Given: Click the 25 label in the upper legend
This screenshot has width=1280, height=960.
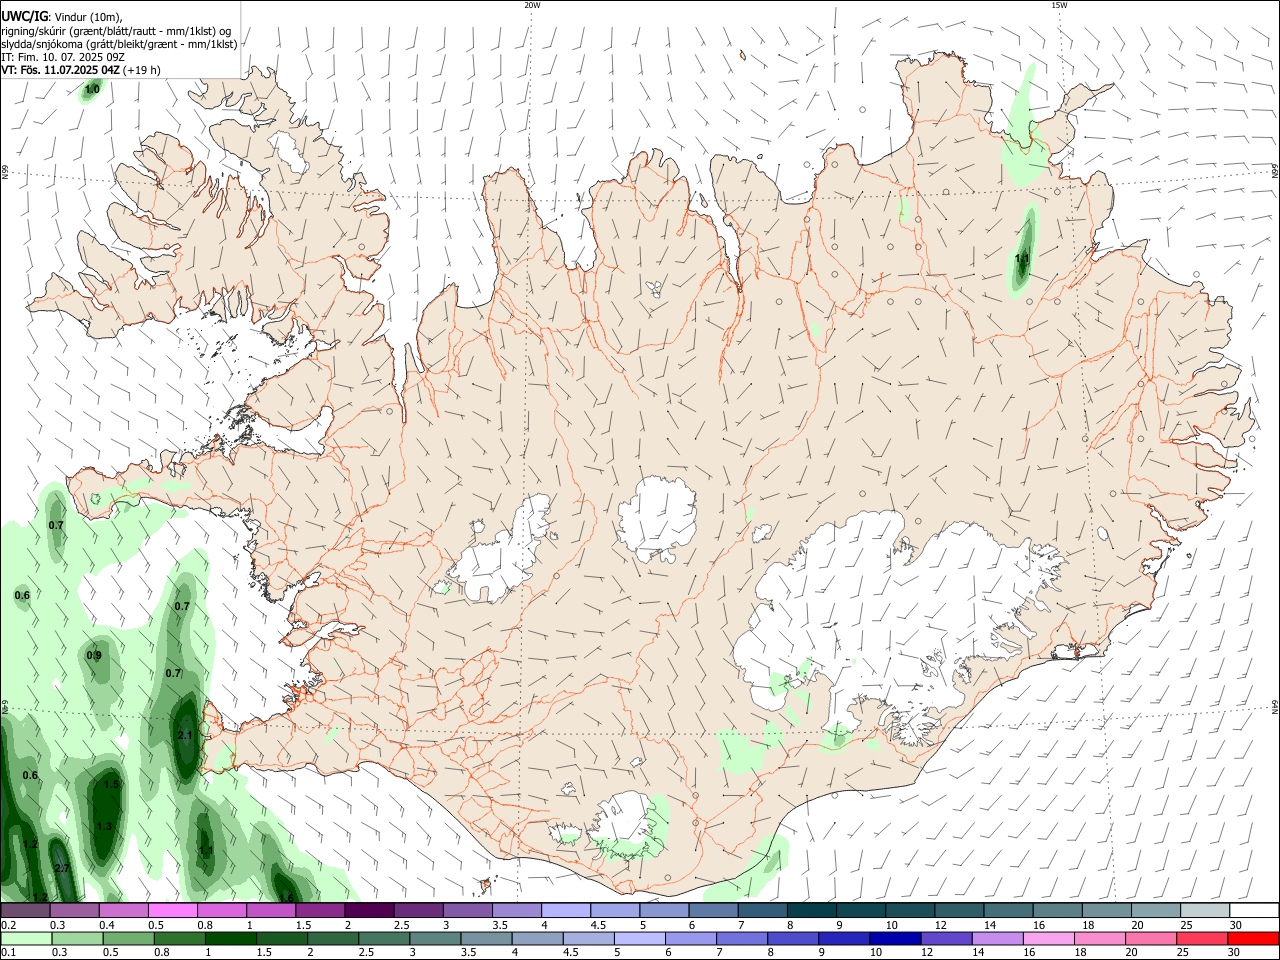Looking at the screenshot, I should coord(1185,925).
